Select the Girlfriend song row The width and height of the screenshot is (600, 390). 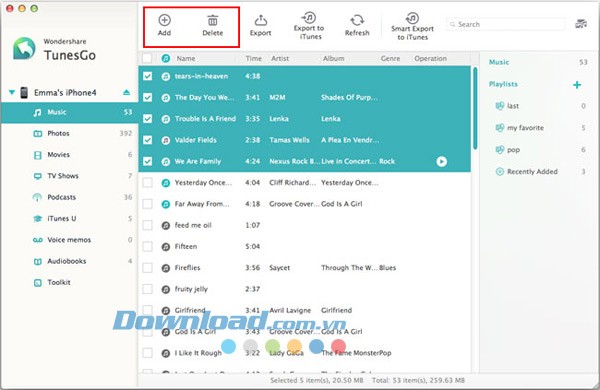pos(305,310)
